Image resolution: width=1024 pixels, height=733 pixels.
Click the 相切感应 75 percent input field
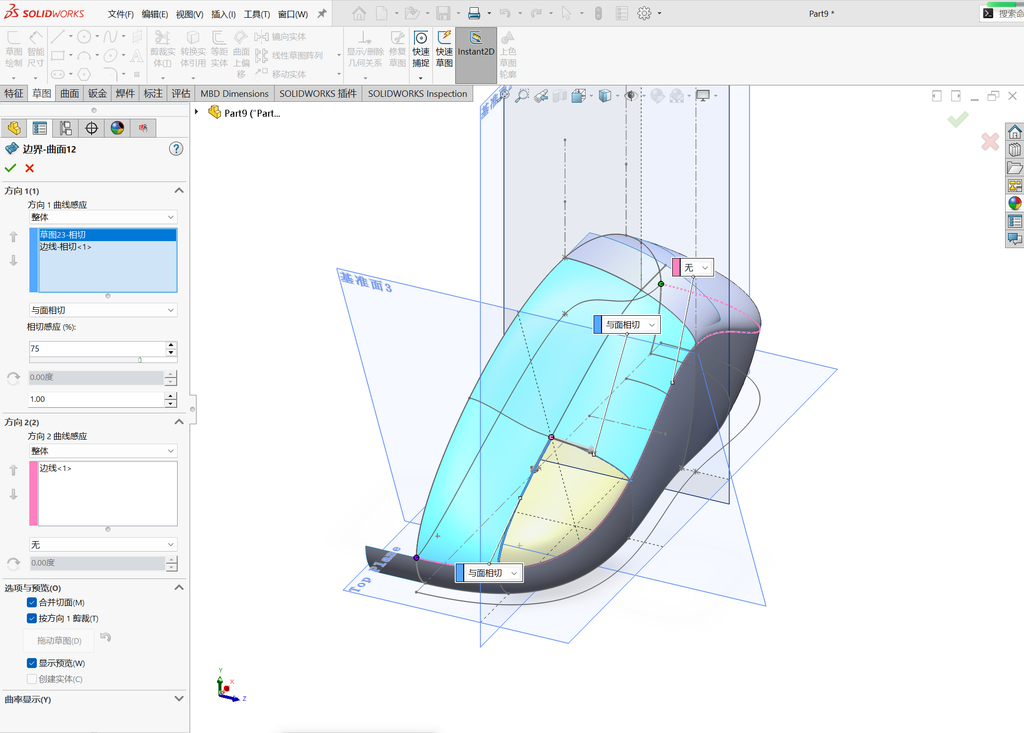pyautogui.click(x=97, y=348)
